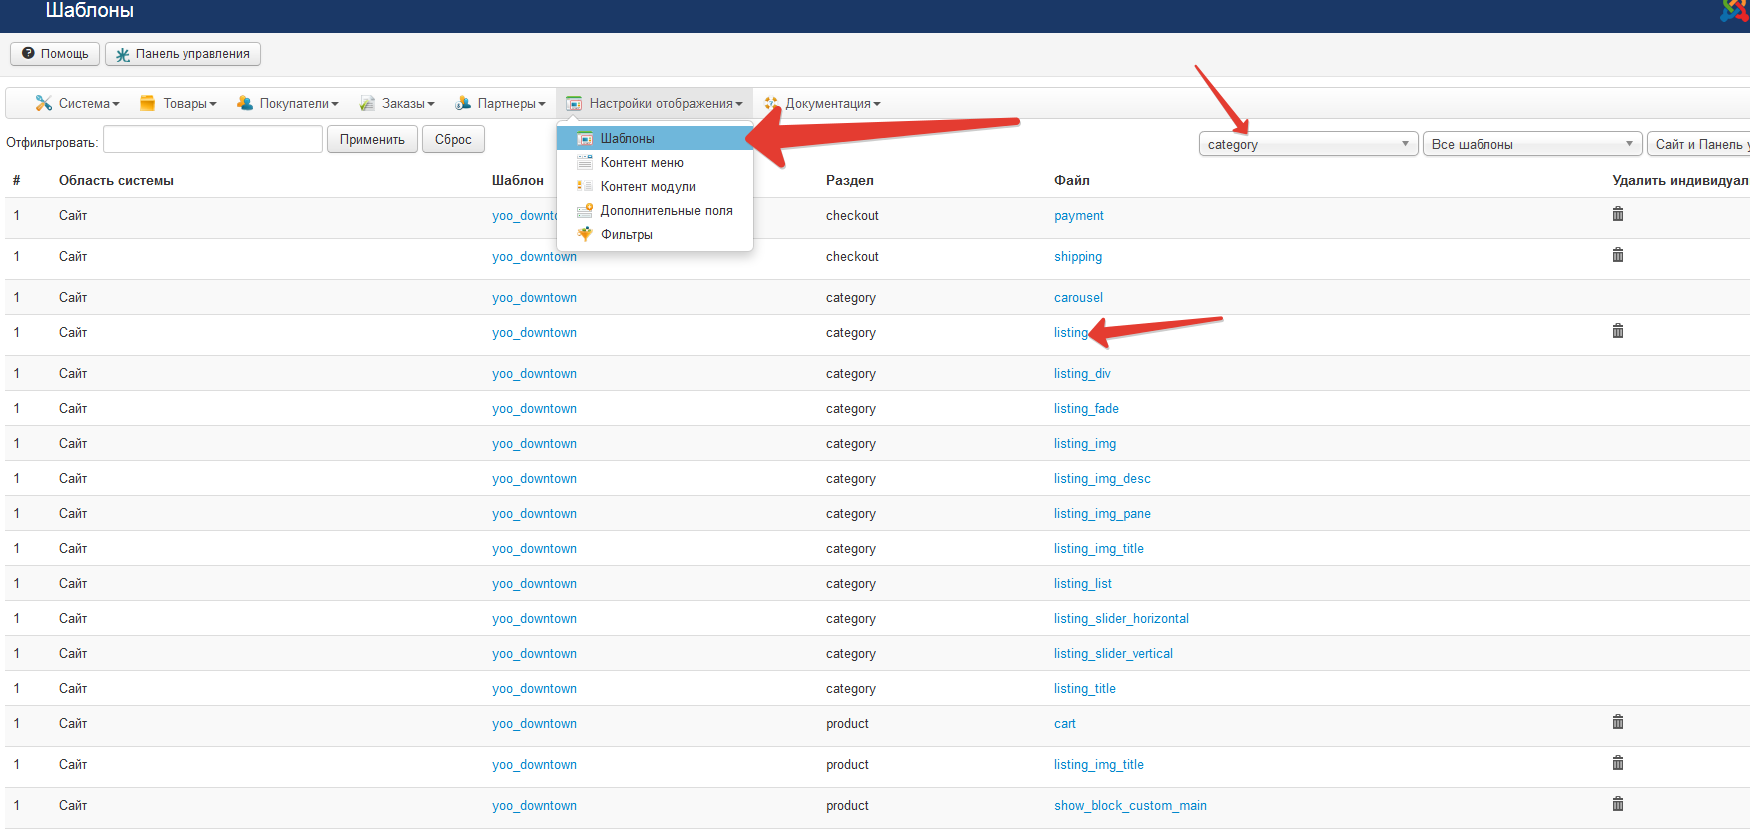The height and width of the screenshot is (835, 1750).
Task: Open the Документация menu
Action: 822,104
